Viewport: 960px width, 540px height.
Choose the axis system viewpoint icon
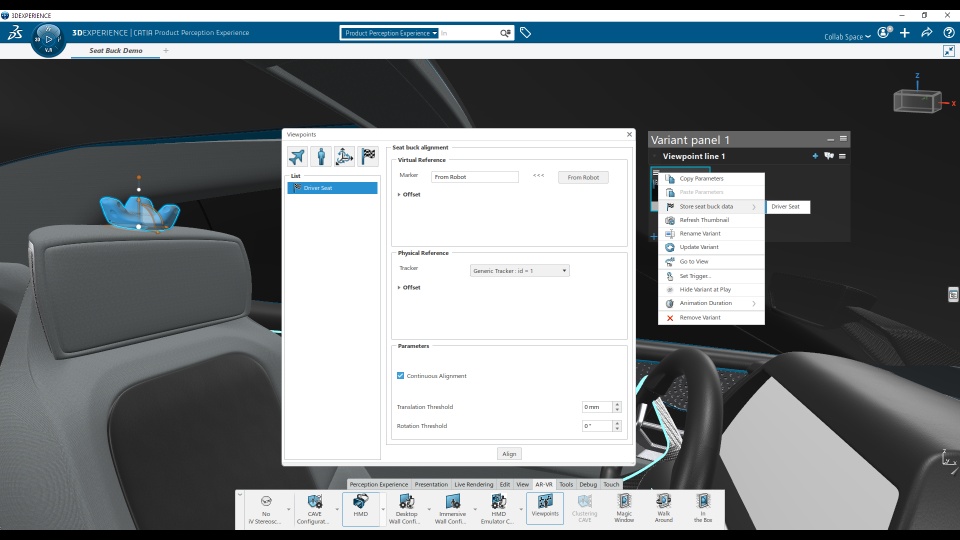point(344,157)
